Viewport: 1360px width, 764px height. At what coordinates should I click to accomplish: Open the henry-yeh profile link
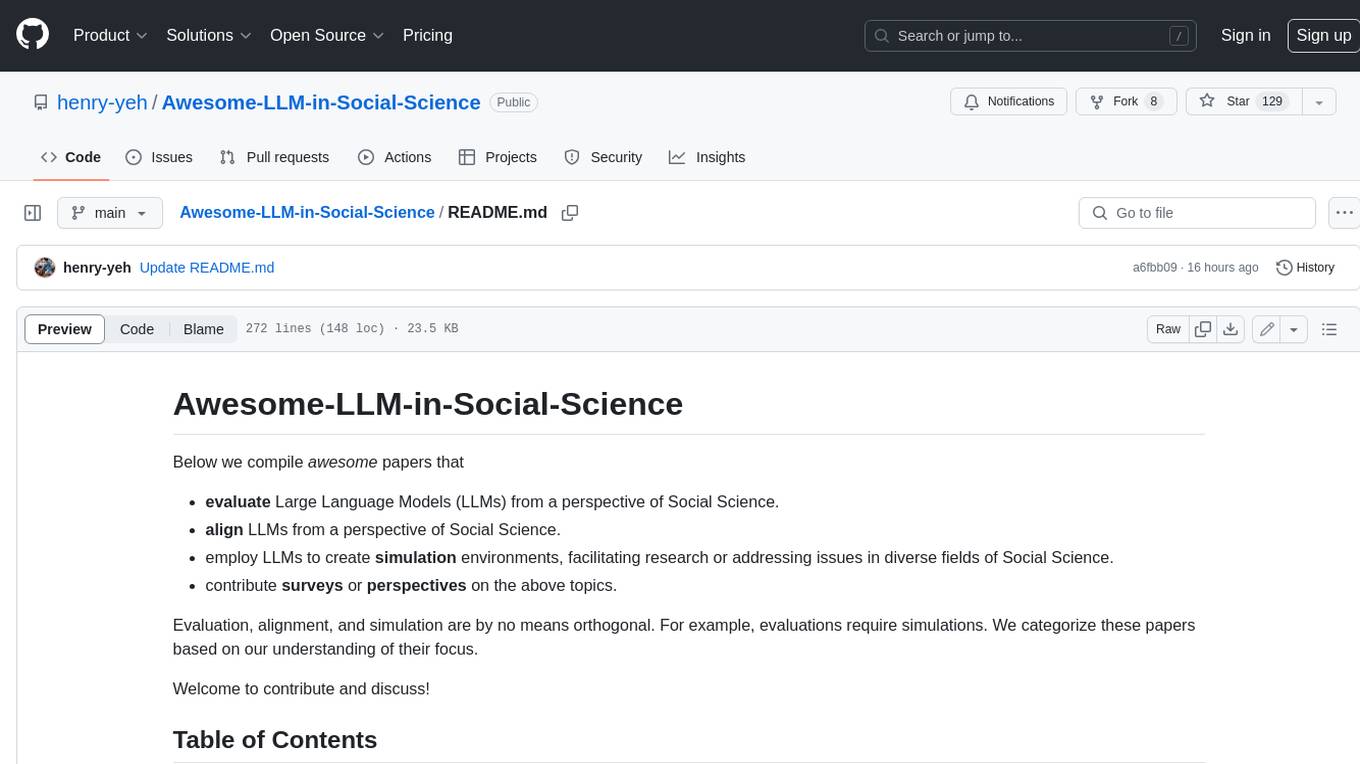tap(102, 102)
